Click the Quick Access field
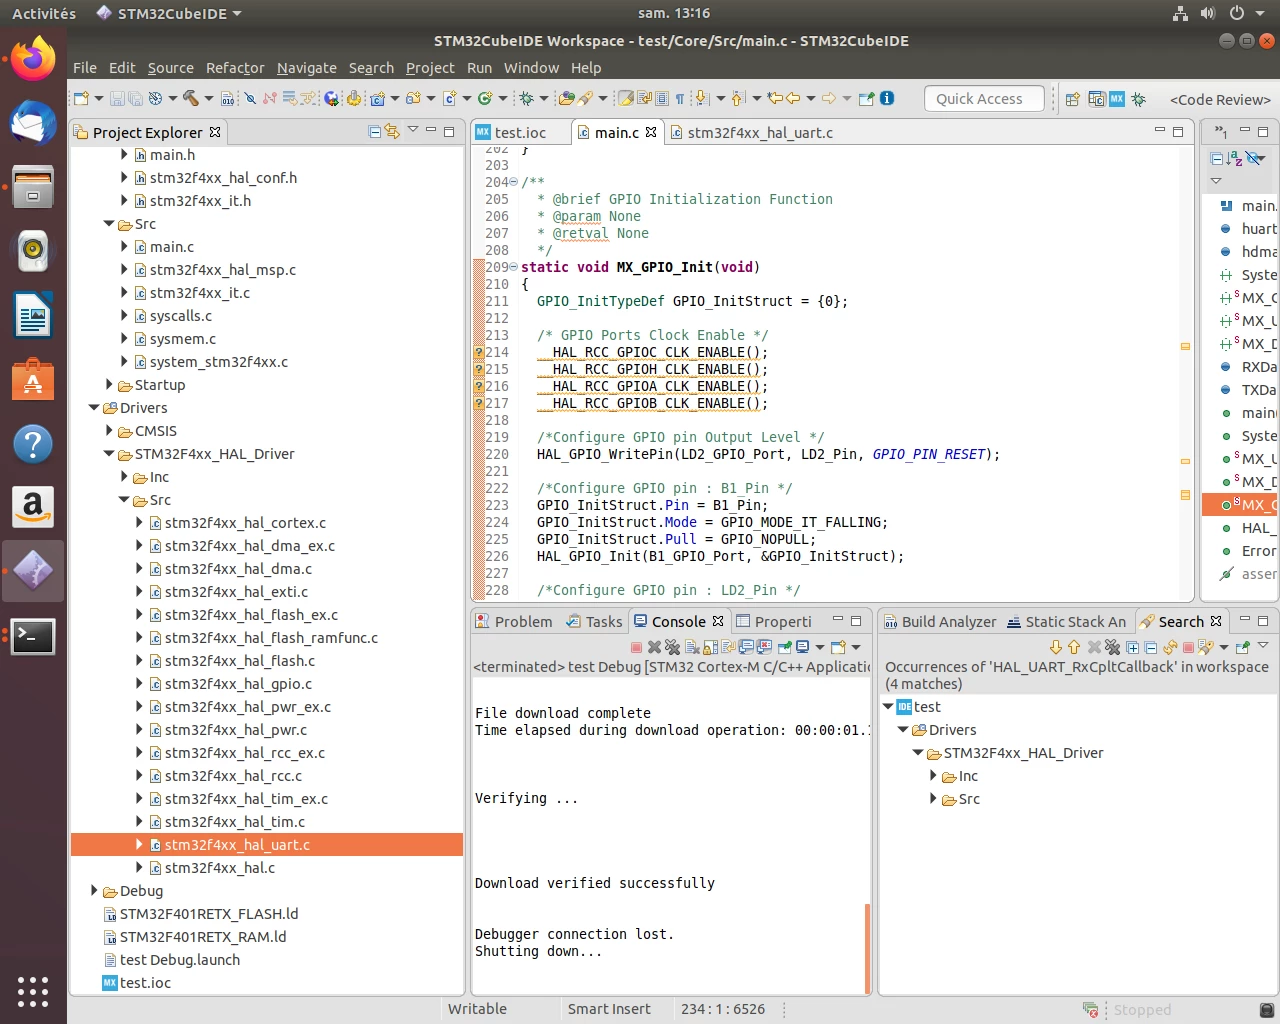Screen dimensions: 1280x1024 [x=984, y=98]
